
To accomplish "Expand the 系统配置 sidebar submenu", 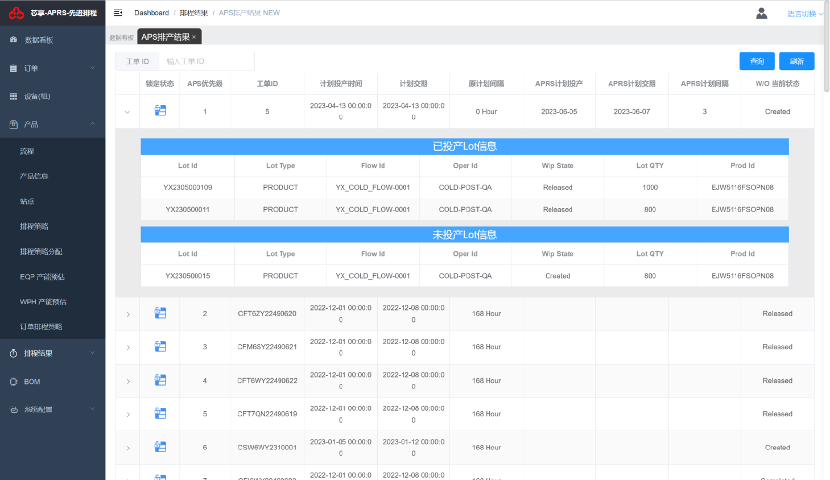I will pos(93,409).
